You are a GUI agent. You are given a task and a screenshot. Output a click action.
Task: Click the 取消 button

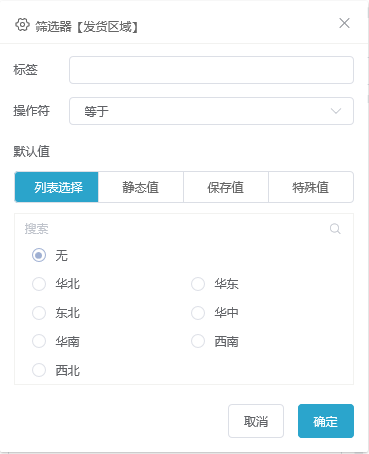click(256, 421)
